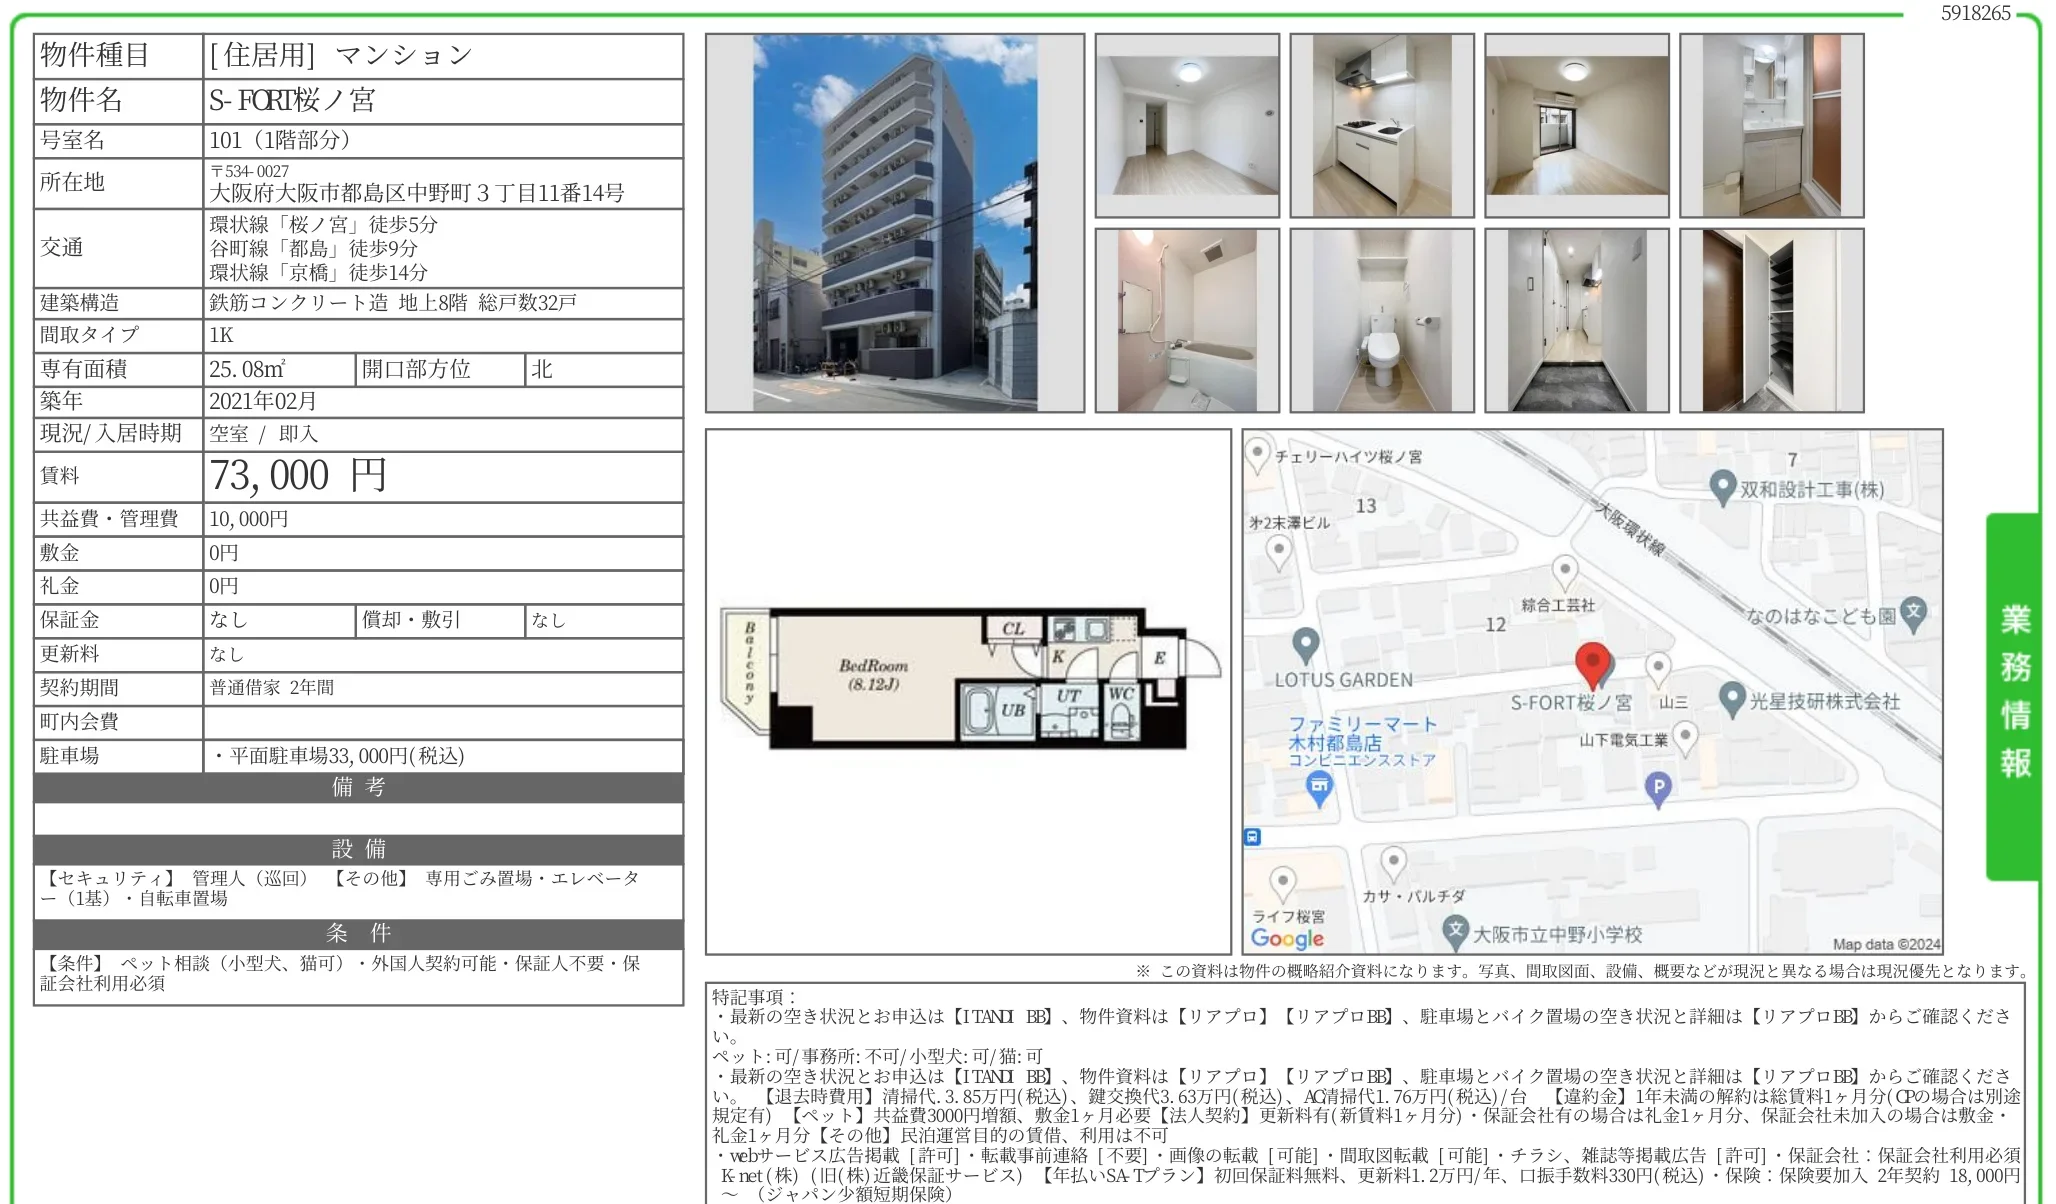
Task: Click the 1K floor plan image
Action: click(967, 679)
